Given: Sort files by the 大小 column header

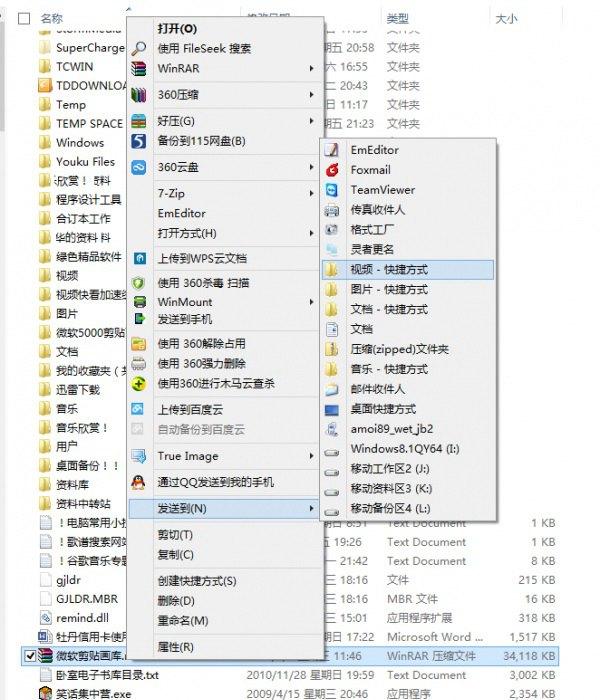Looking at the screenshot, I should [x=506, y=19].
